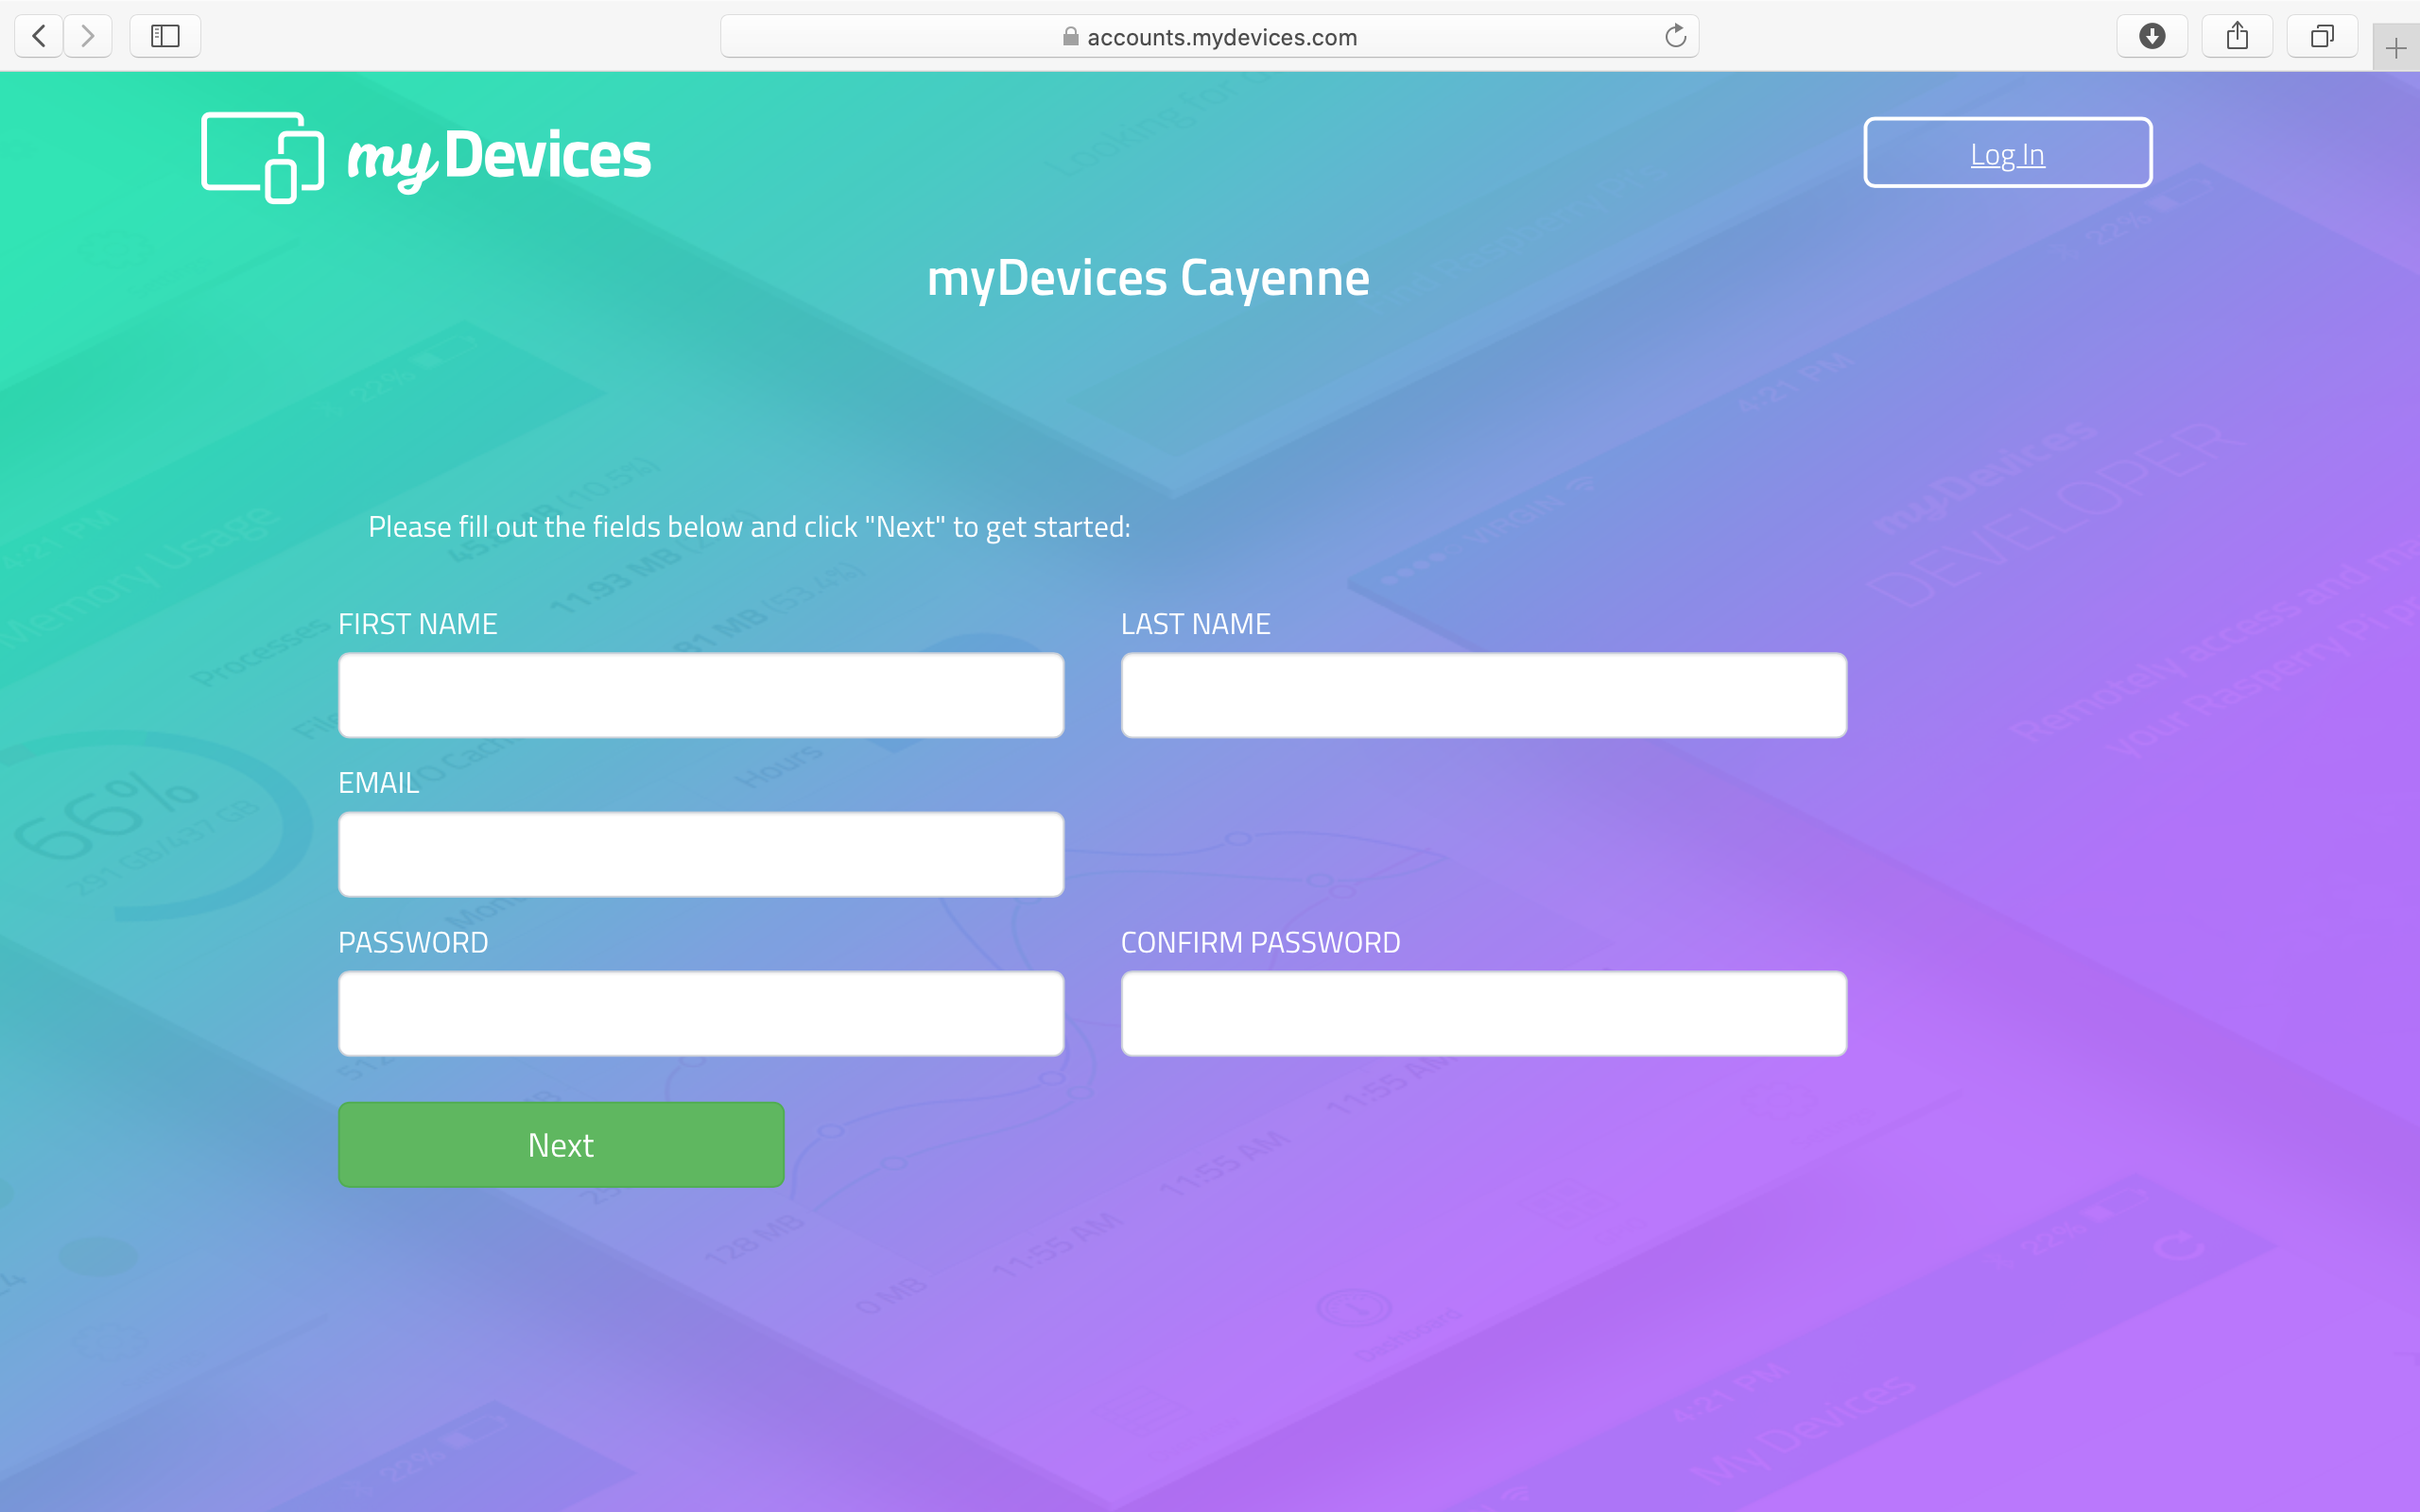The width and height of the screenshot is (2420, 1512).
Task: Click the Confirm Password field
Action: pos(1483,1014)
